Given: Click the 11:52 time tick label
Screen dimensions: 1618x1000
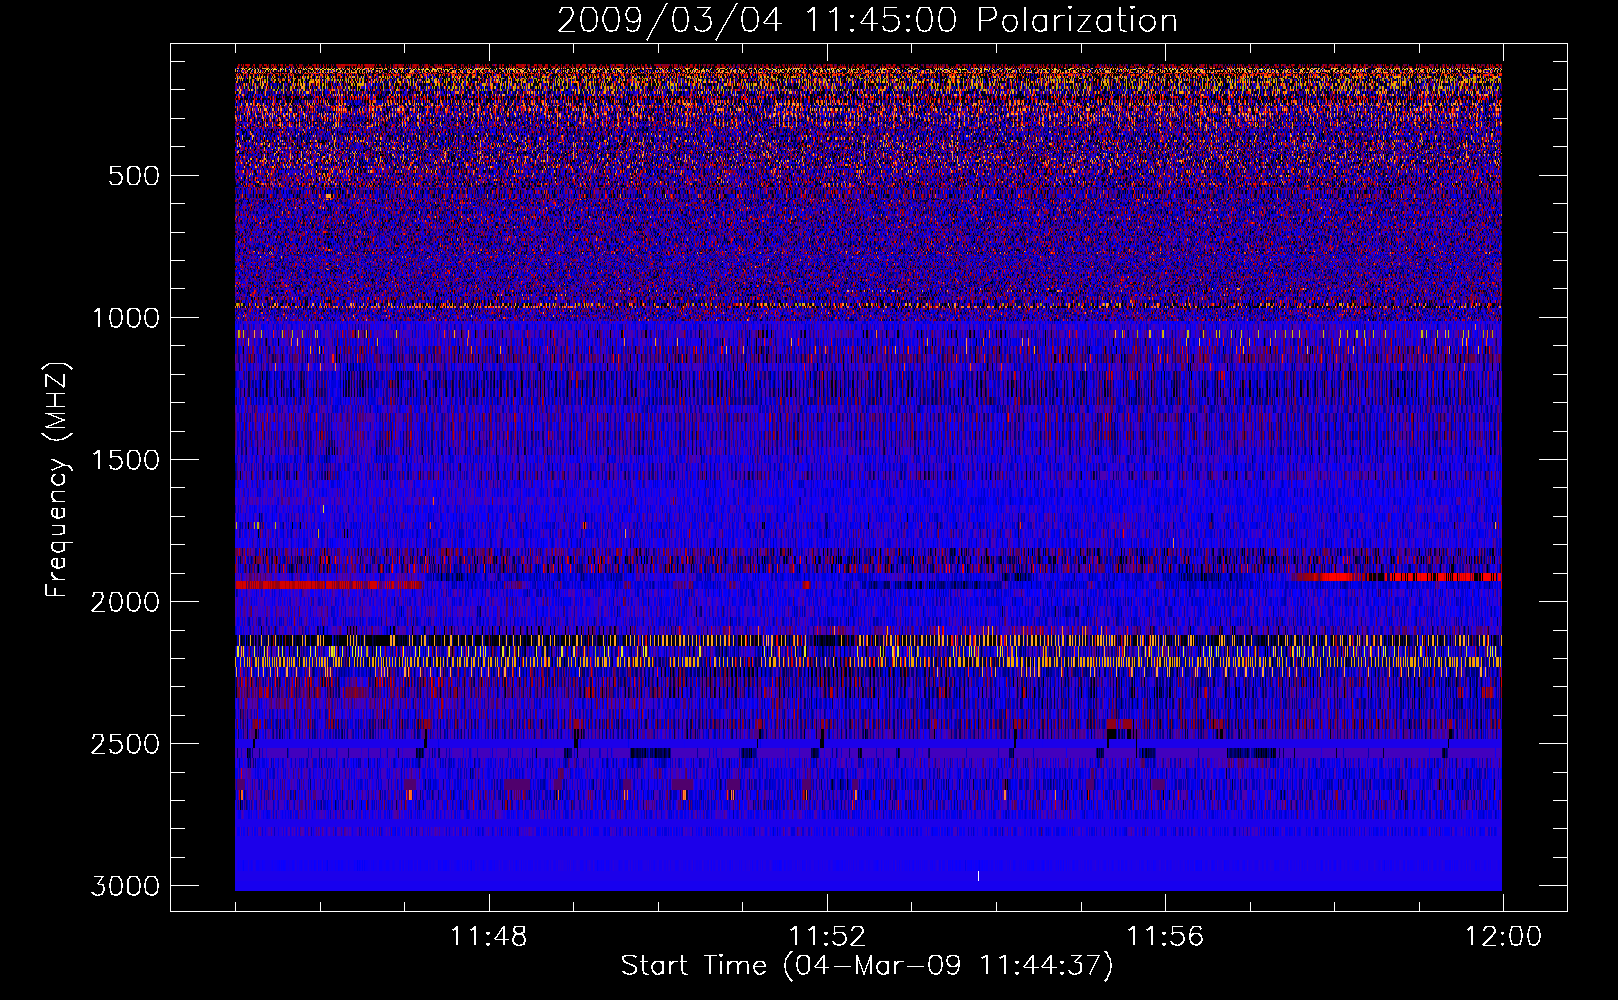Looking at the screenshot, I should point(827,937).
